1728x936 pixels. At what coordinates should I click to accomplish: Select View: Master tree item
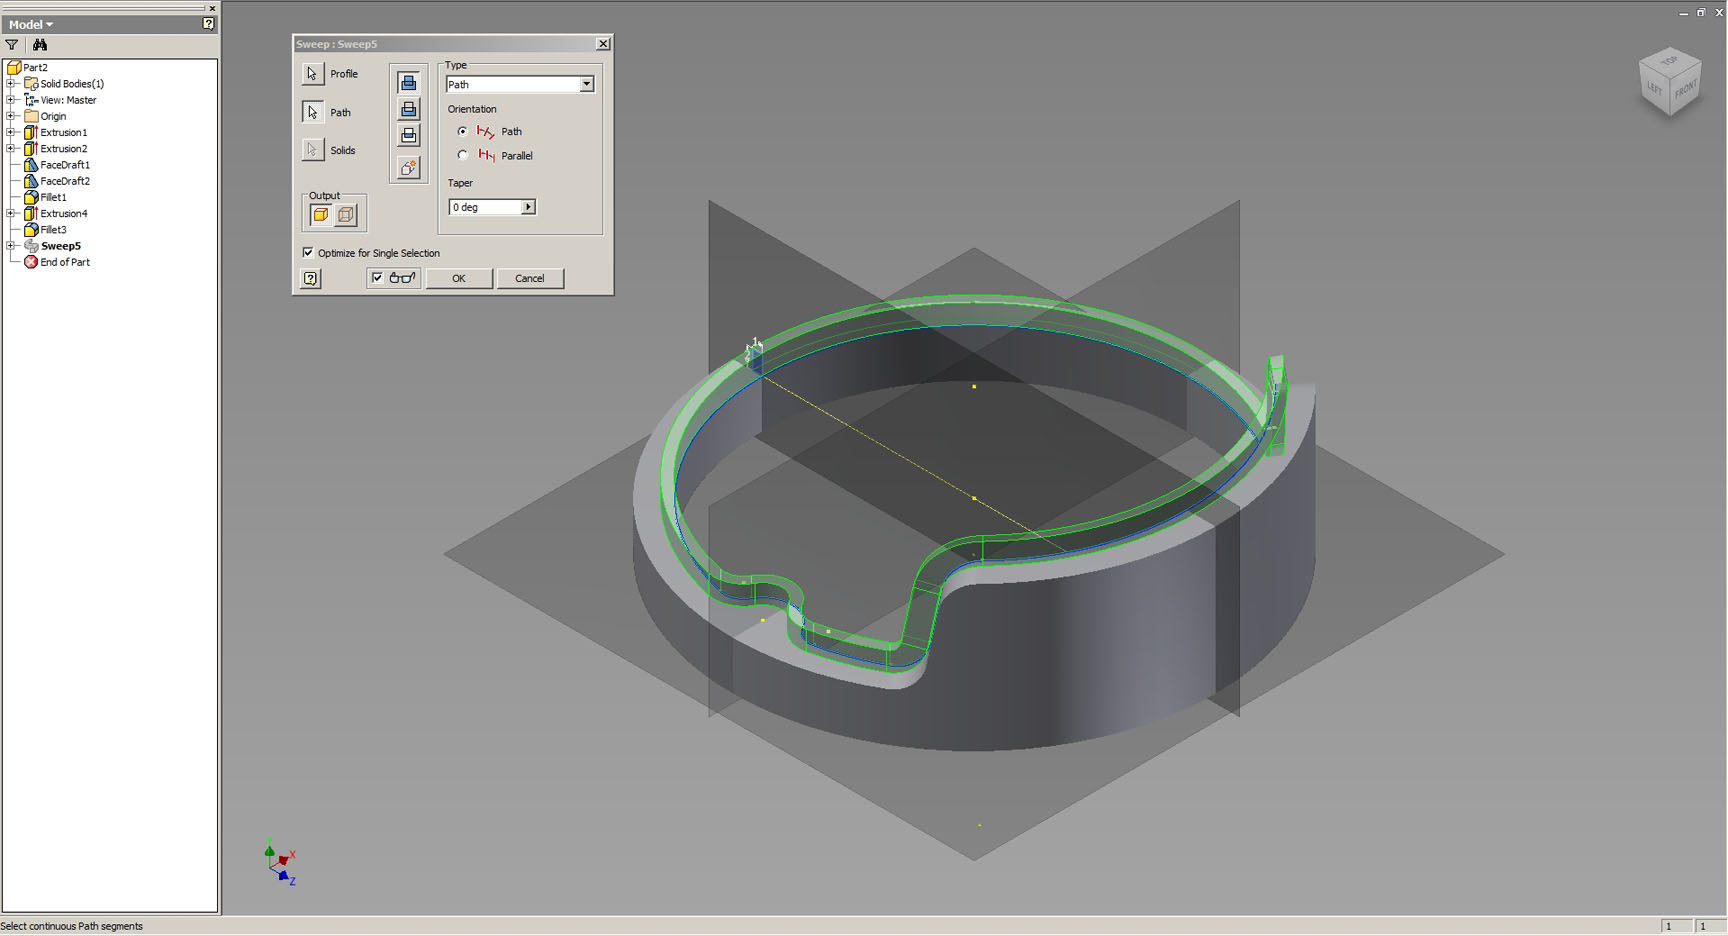click(68, 100)
